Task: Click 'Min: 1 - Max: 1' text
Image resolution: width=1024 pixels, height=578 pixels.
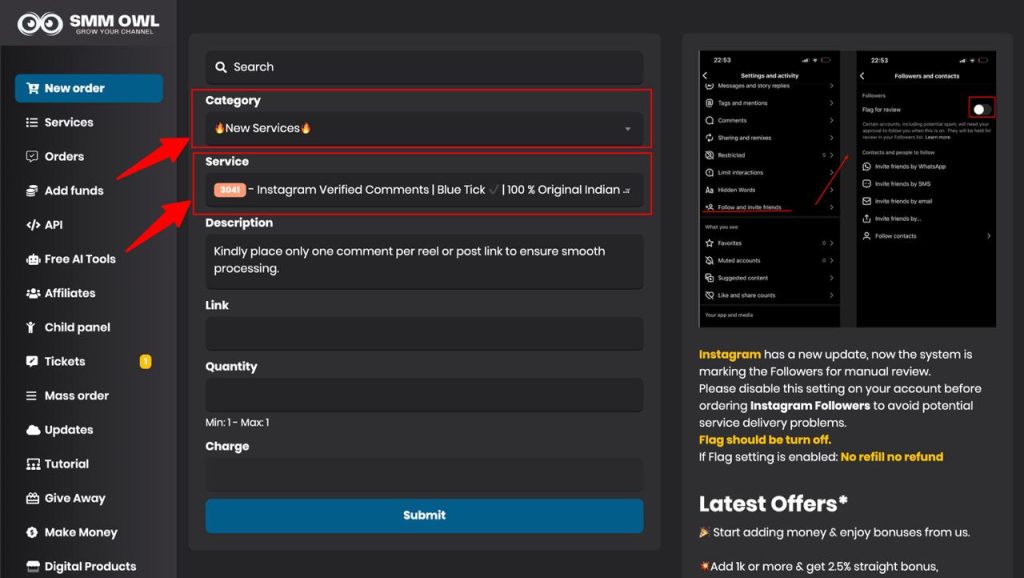Action: [x=237, y=423]
